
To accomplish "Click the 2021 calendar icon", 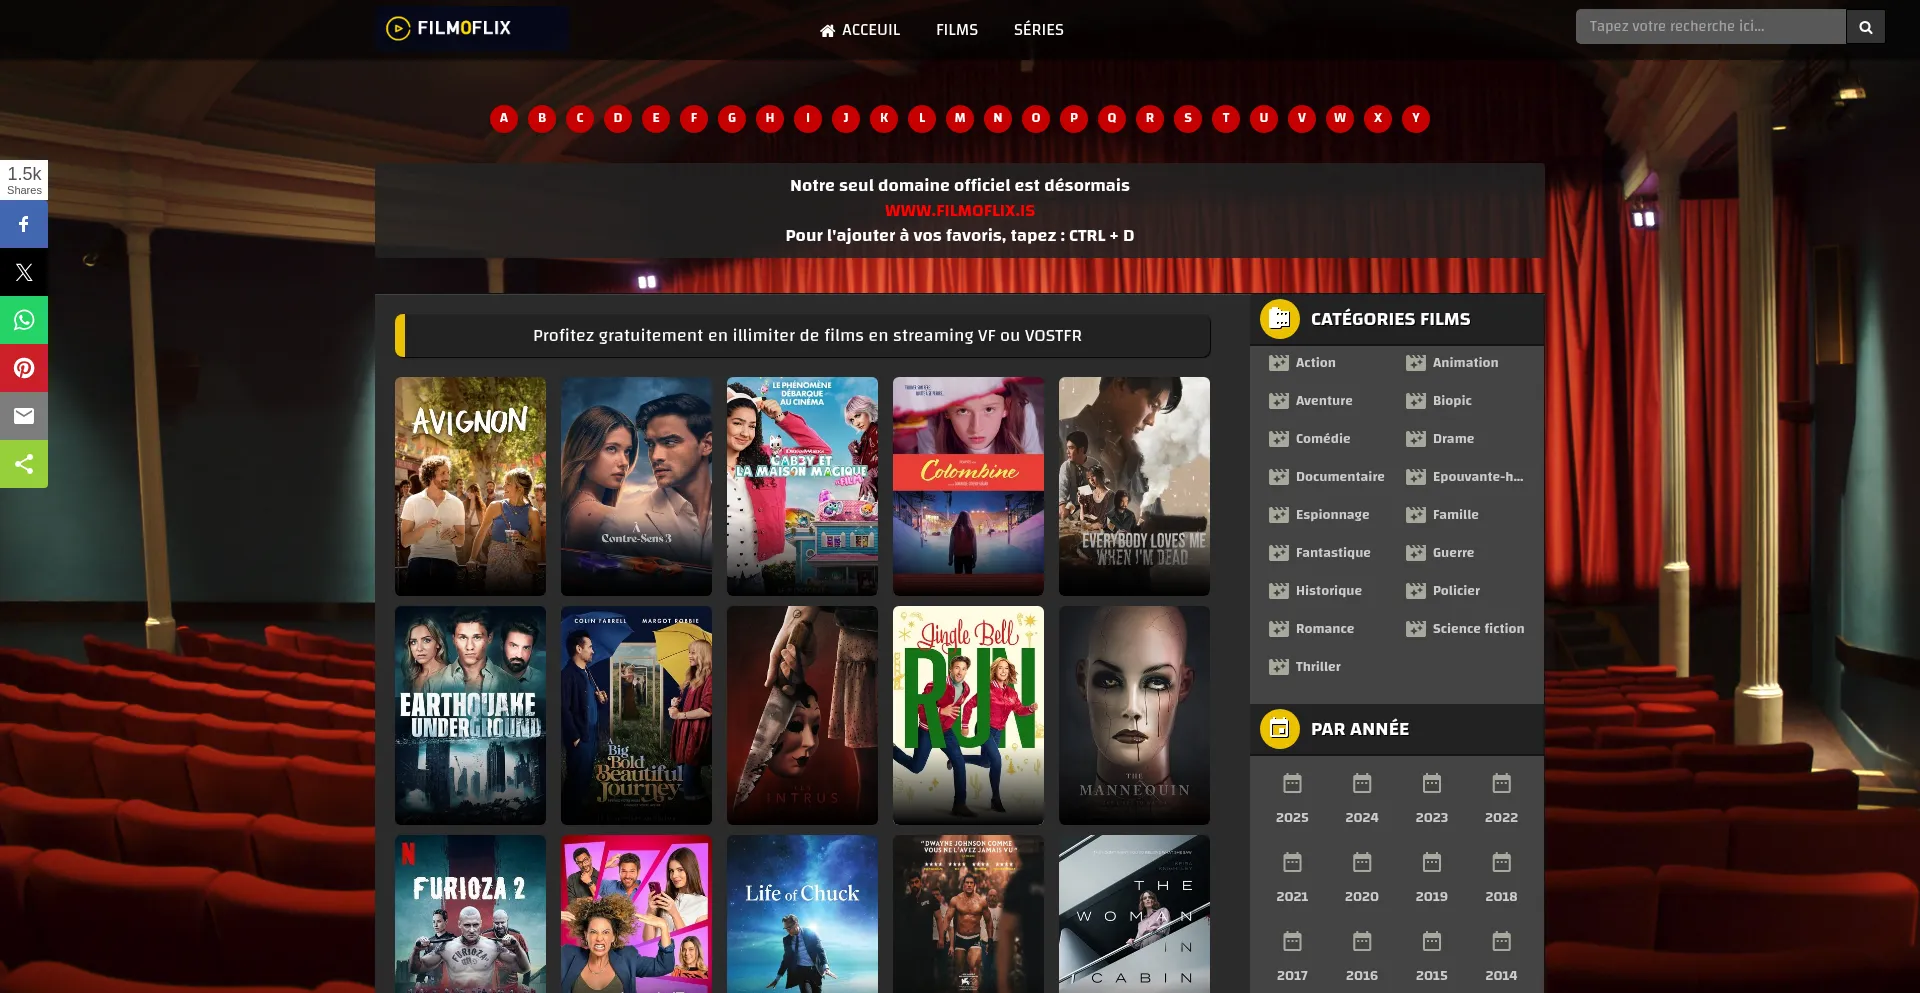I will point(1292,862).
